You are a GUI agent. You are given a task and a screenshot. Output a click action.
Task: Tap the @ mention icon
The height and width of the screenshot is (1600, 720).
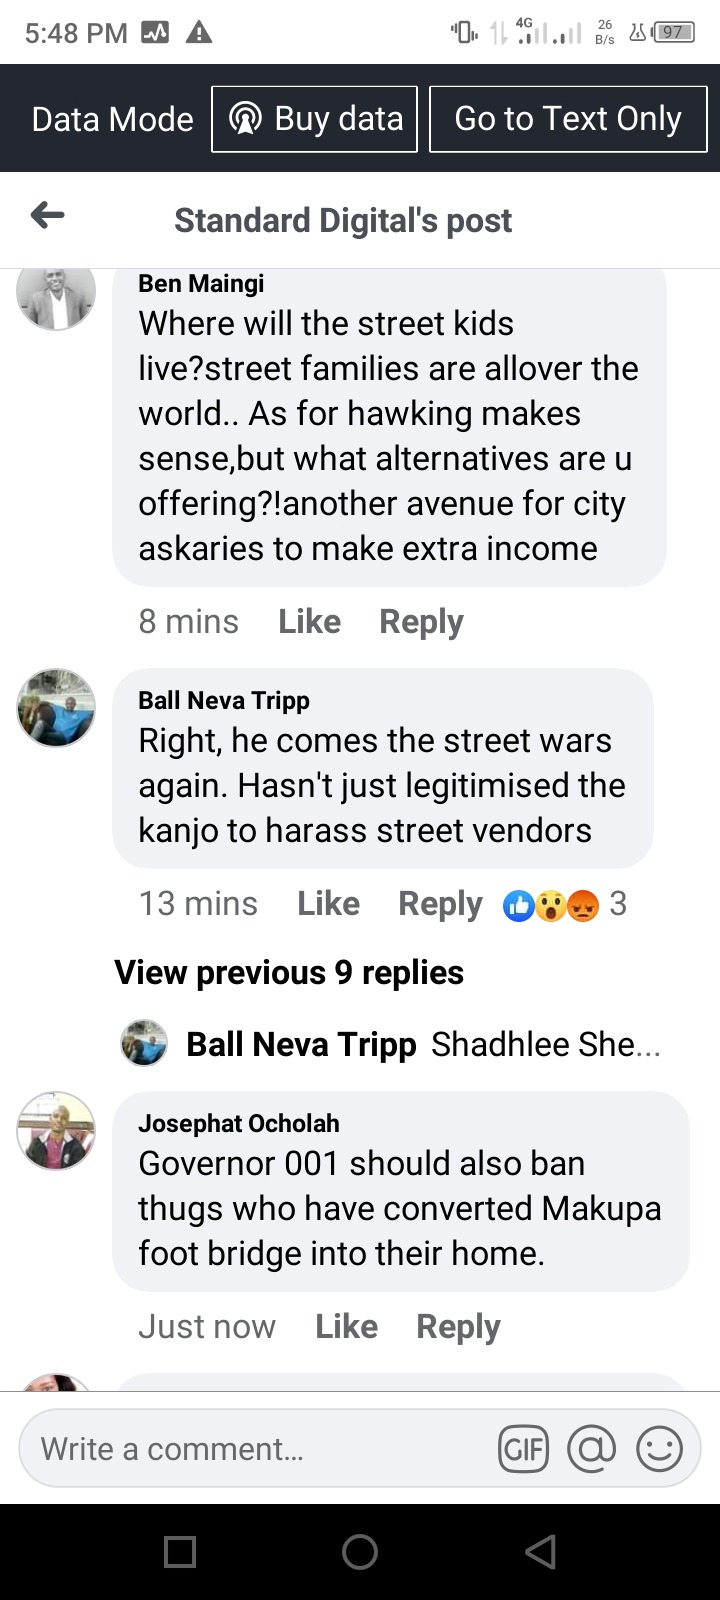coord(591,1448)
